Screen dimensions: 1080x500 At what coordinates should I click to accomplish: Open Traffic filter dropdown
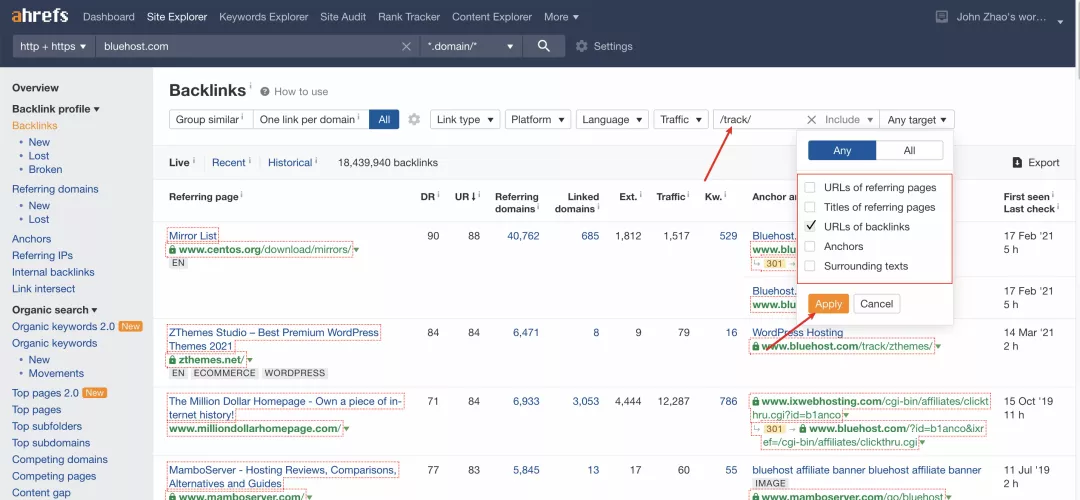coord(681,119)
